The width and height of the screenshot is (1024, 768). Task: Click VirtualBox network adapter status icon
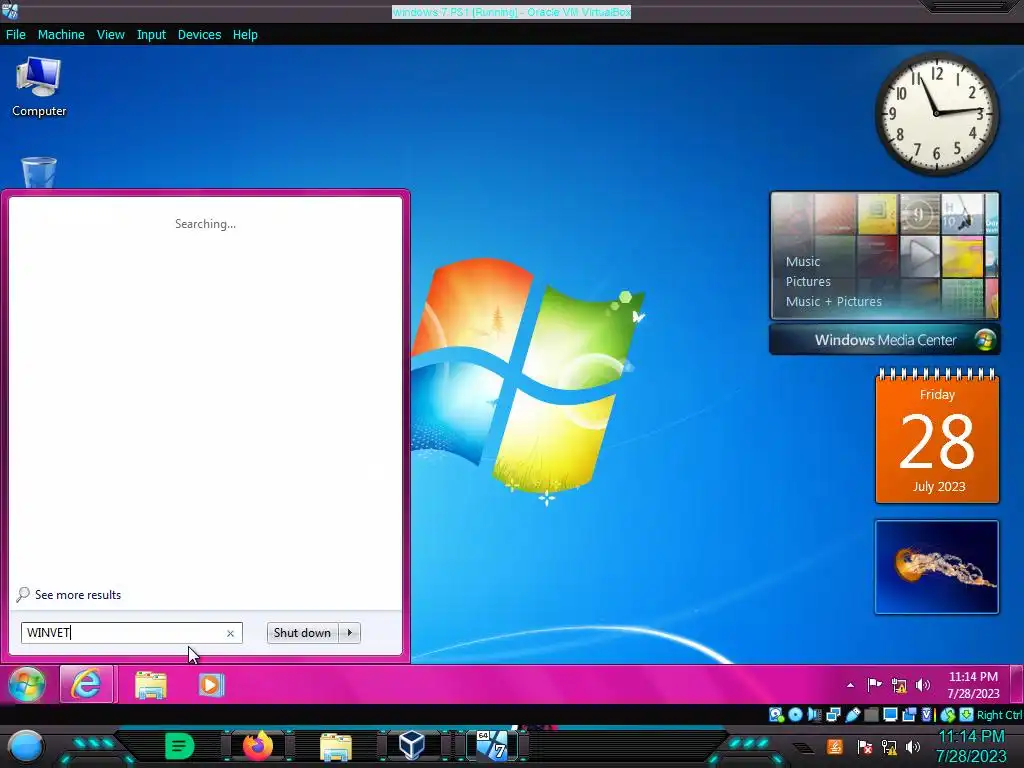tap(833, 714)
